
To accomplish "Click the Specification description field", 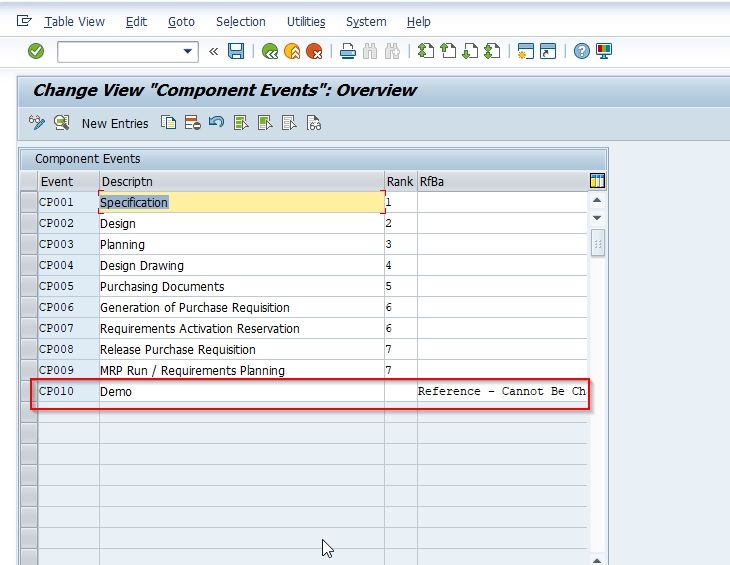I will 242,202.
